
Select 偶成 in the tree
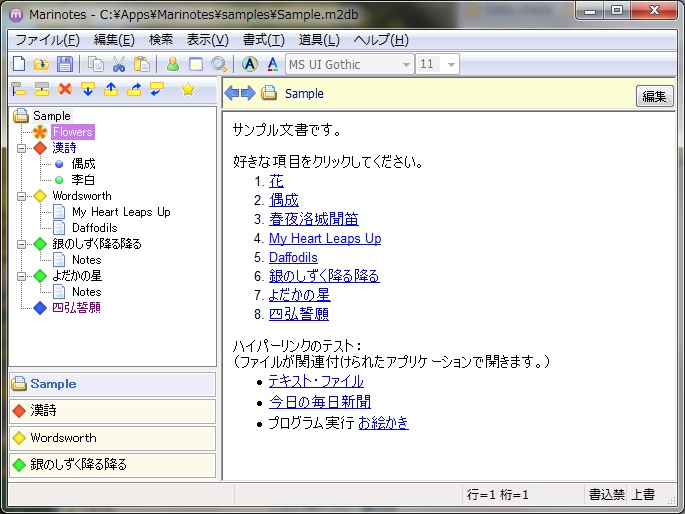(x=83, y=164)
